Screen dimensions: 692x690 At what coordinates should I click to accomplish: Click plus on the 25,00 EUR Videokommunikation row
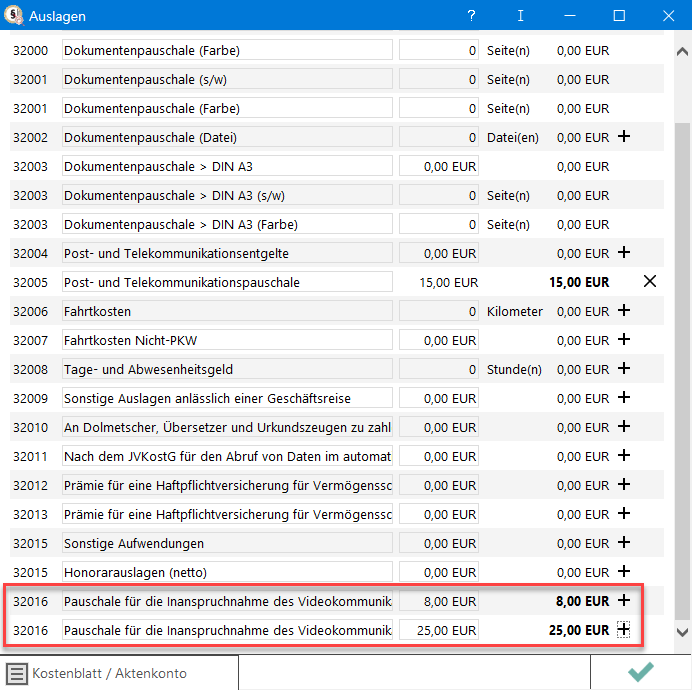point(623,630)
